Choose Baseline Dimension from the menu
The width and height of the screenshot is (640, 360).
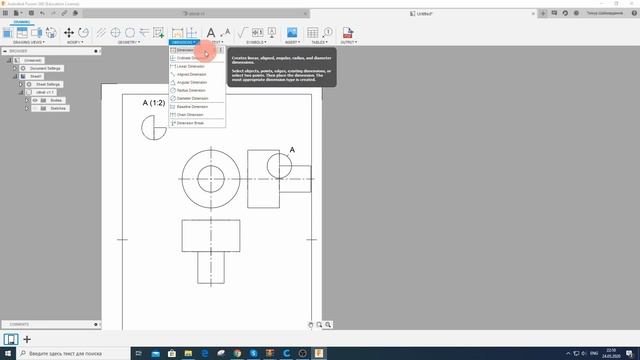197,107
